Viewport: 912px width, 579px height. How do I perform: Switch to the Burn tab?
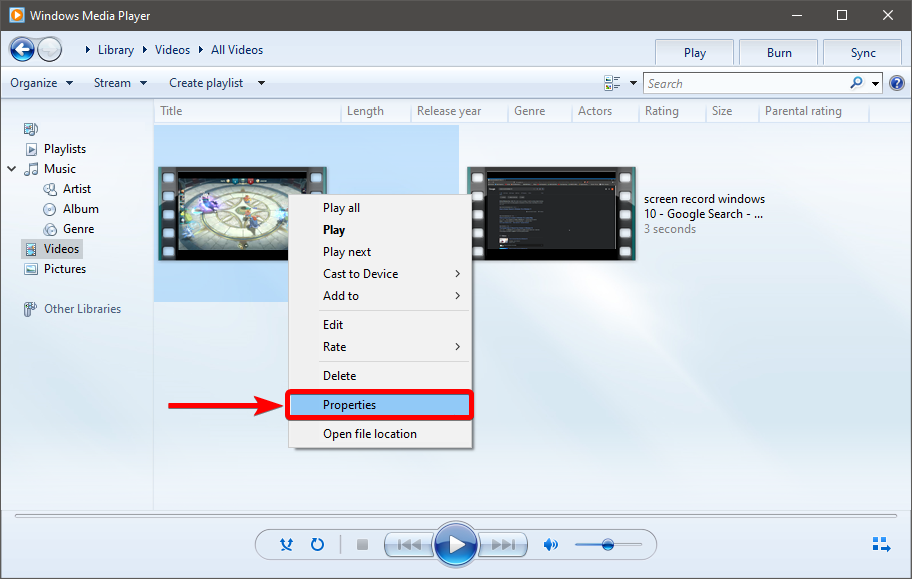click(779, 53)
